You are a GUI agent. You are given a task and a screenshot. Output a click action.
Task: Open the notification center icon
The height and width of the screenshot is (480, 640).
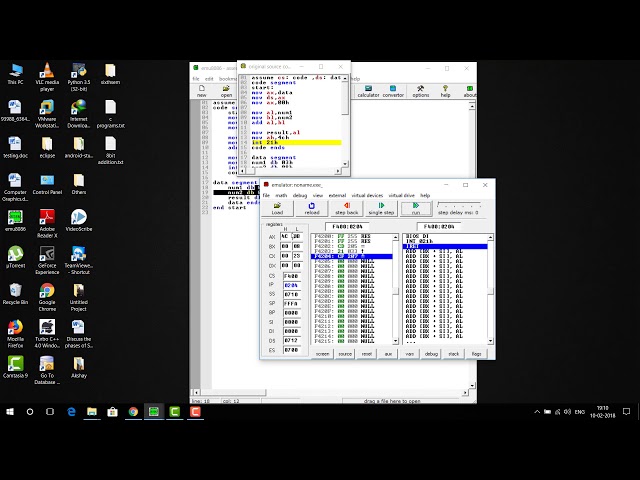(627, 412)
